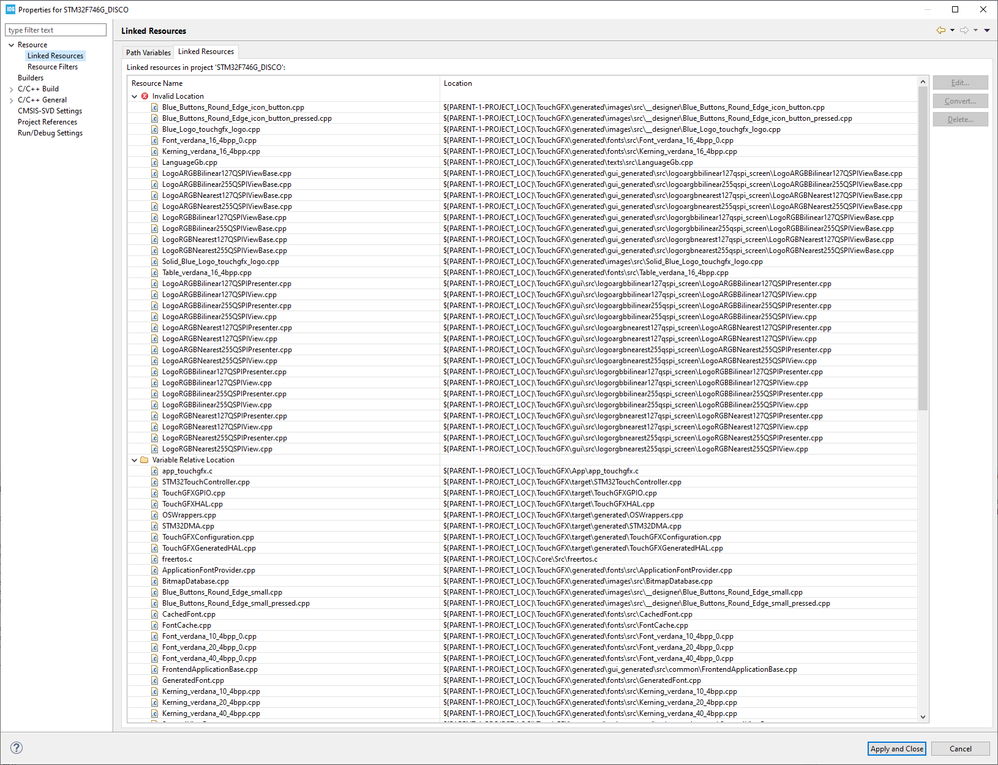
Task: Click the red Invalid Location error icon
Action: click(144, 96)
